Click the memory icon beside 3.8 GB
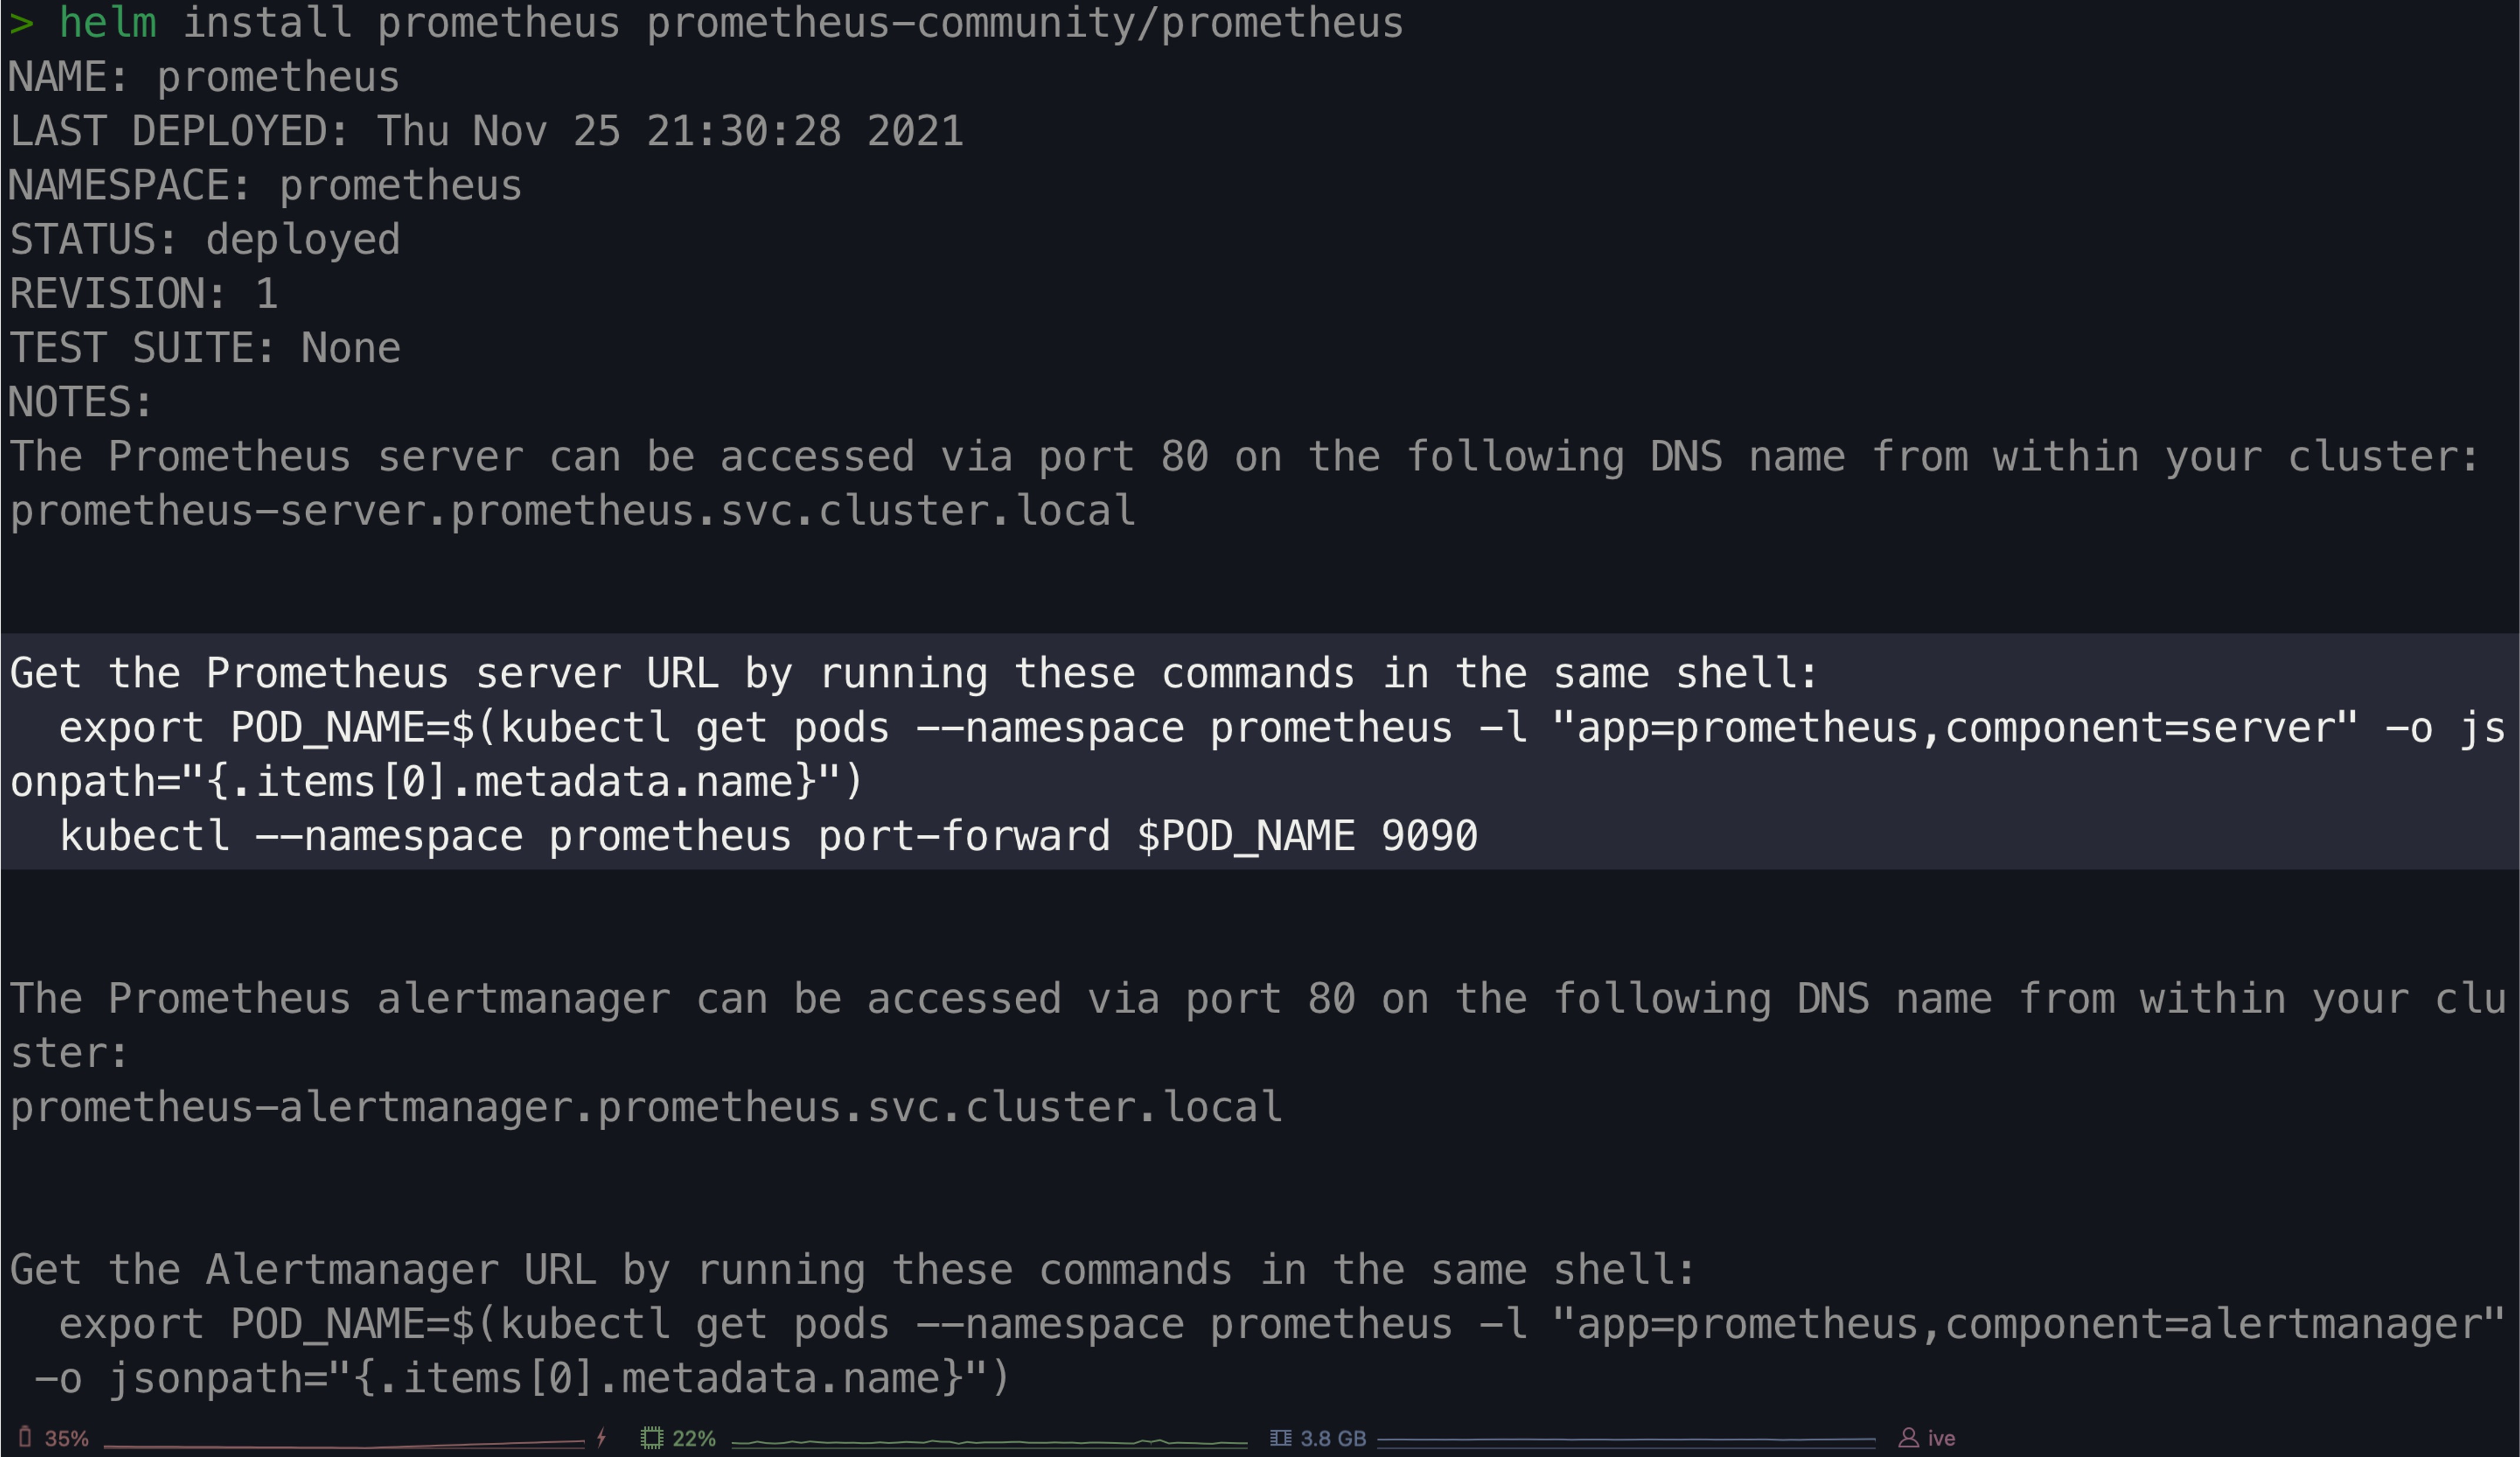The image size is (2520, 1457). [x=1280, y=1438]
